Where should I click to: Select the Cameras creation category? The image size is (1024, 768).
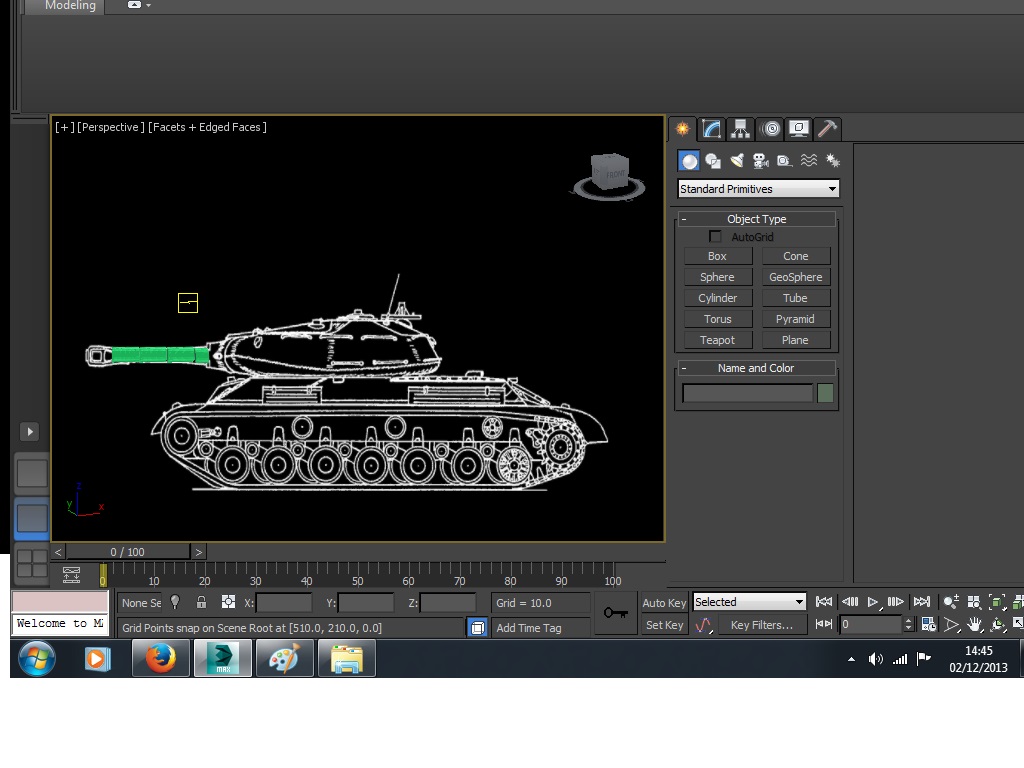click(x=762, y=161)
